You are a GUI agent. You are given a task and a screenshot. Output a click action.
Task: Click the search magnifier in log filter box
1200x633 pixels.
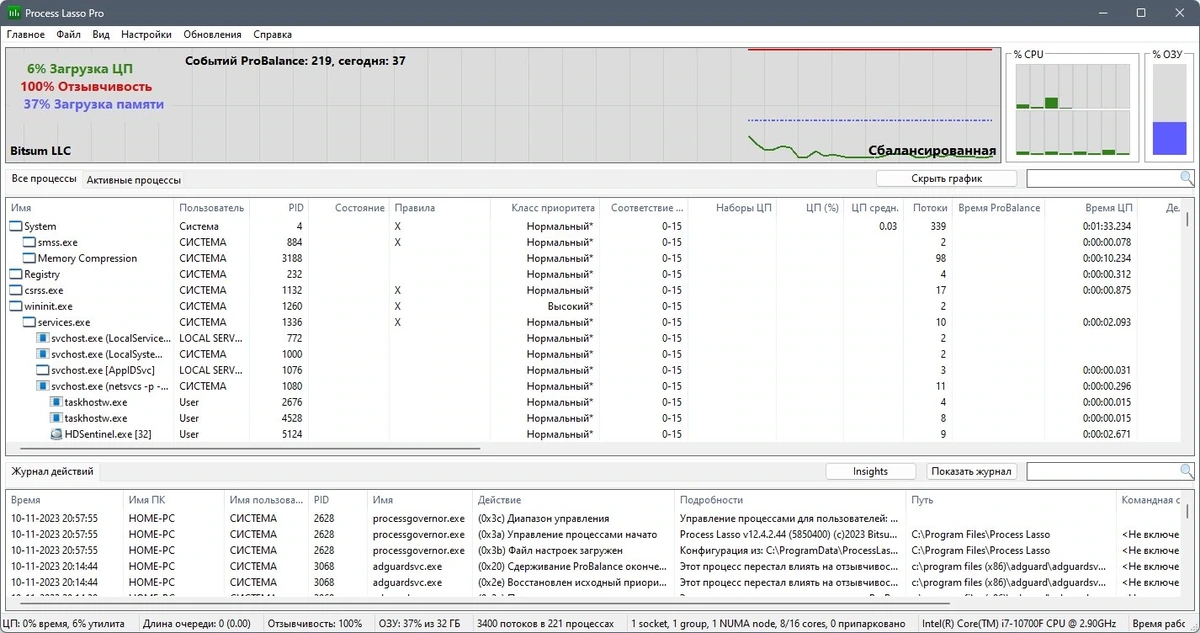(1186, 471)
